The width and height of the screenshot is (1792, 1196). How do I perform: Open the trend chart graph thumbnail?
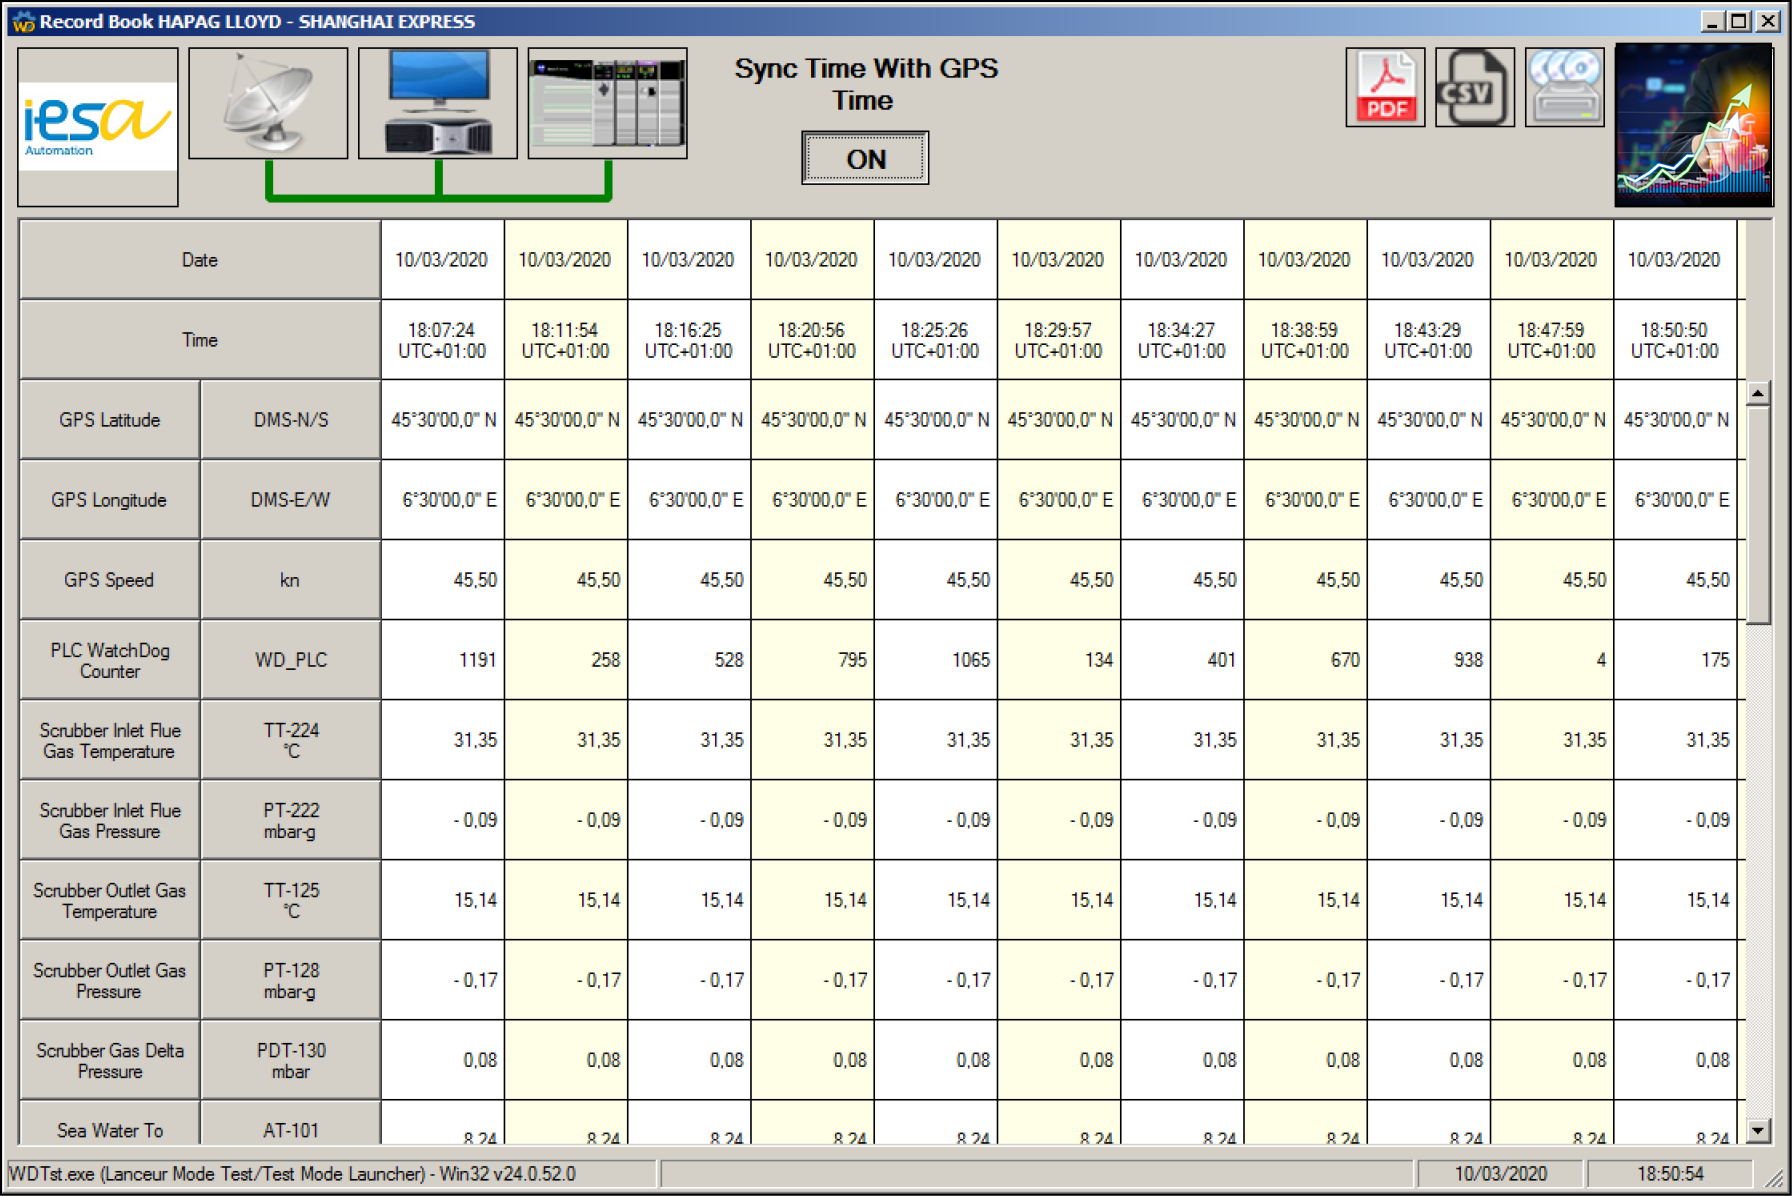(x=1694, y=126)
